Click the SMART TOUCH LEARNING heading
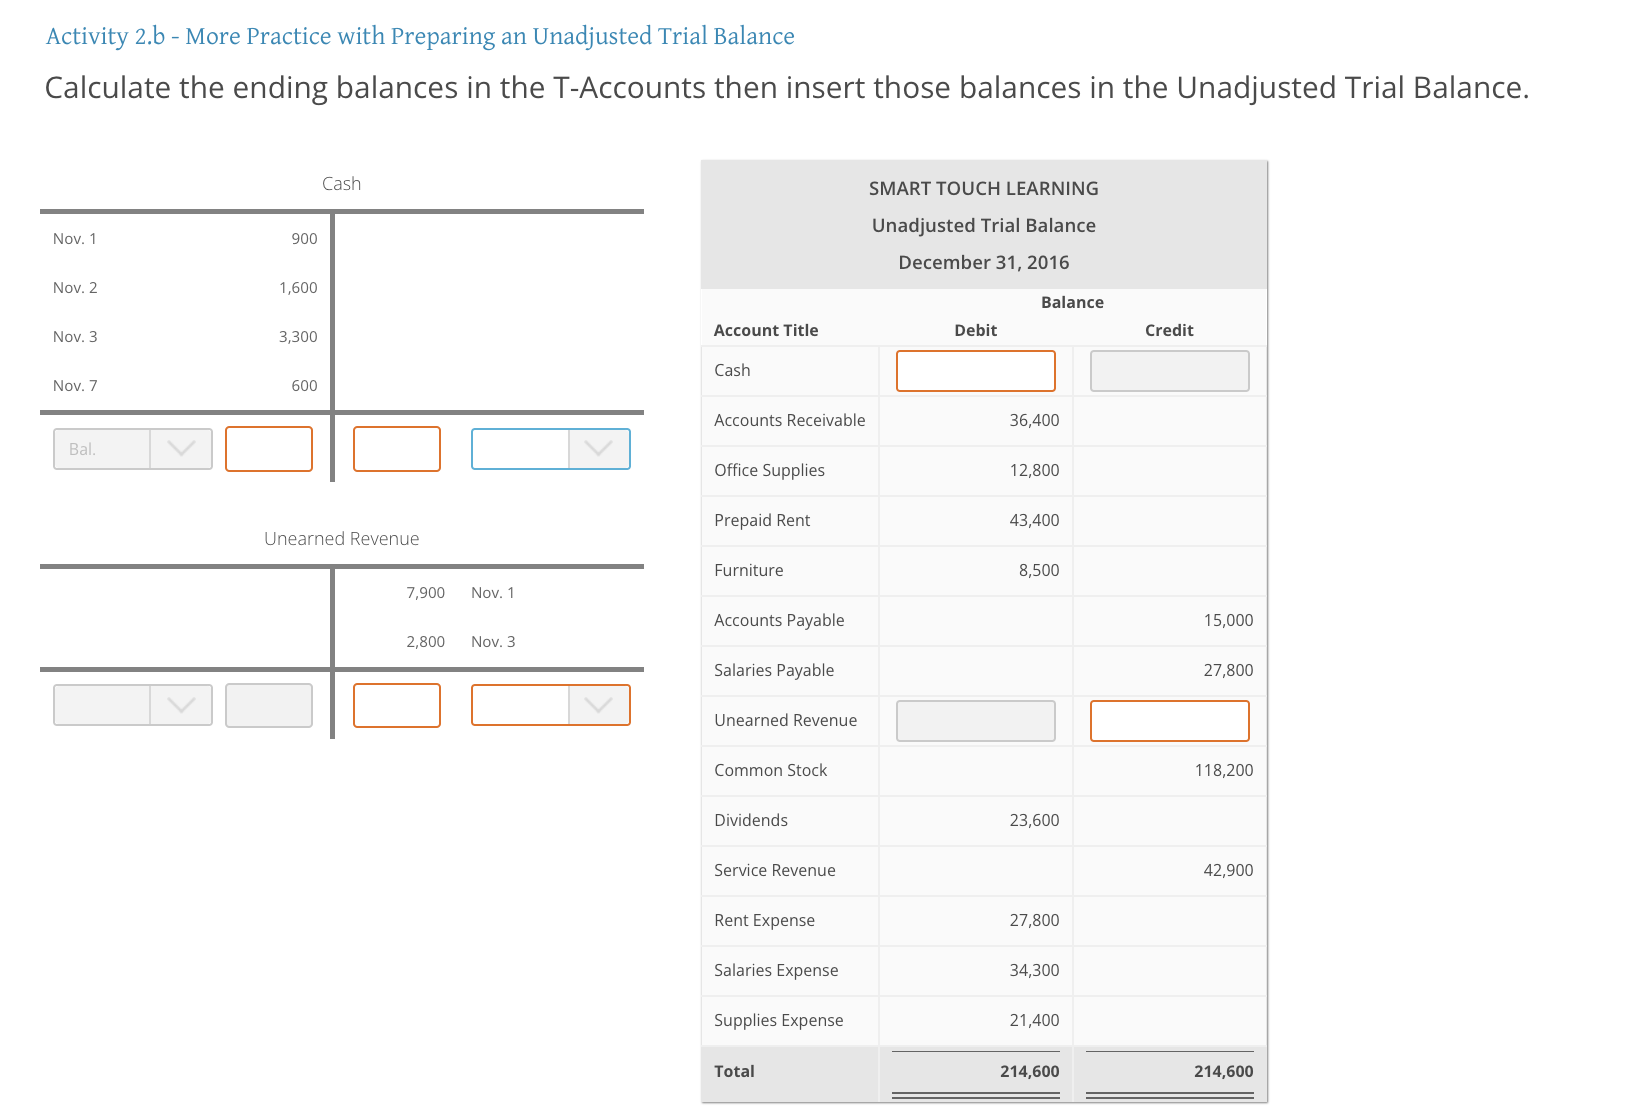 (984, 188)
